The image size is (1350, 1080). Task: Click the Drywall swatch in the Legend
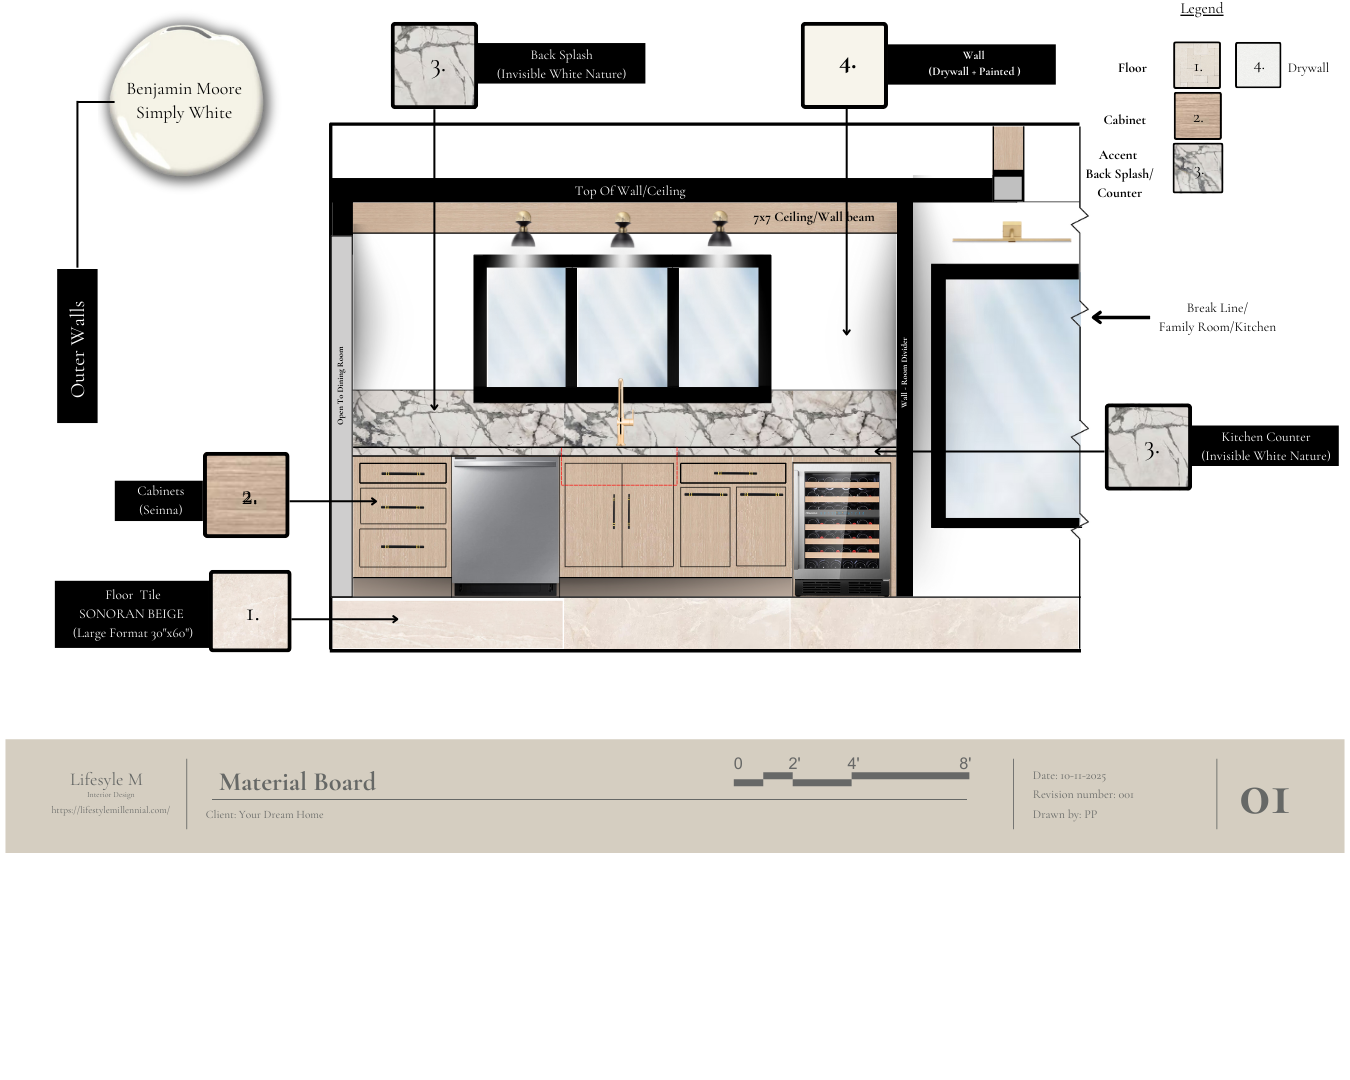point(1257,66)
